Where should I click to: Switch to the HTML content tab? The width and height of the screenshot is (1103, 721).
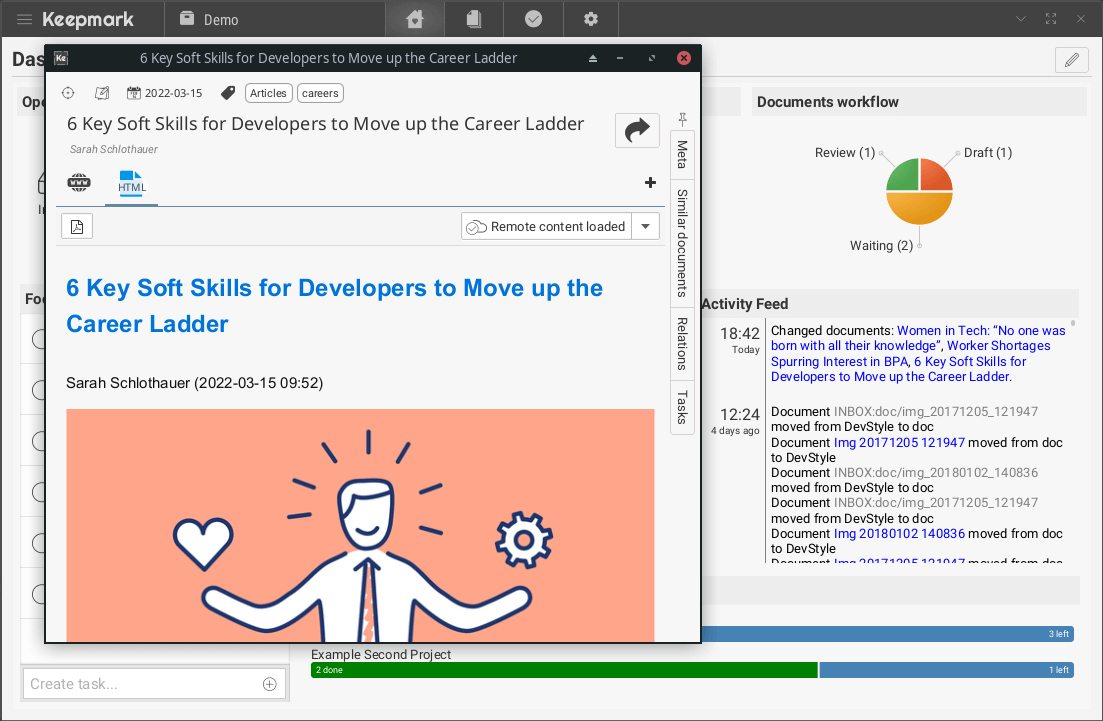132,183
